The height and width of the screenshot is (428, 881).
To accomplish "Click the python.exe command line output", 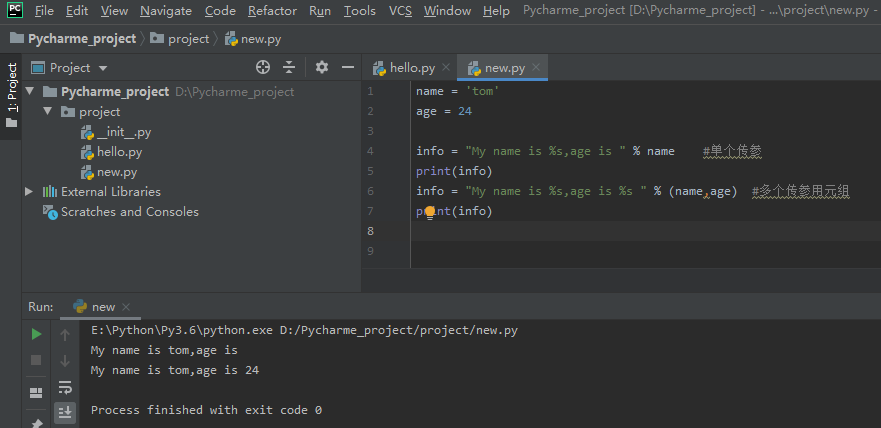I will pyautogui.click(x=304, y=330).
